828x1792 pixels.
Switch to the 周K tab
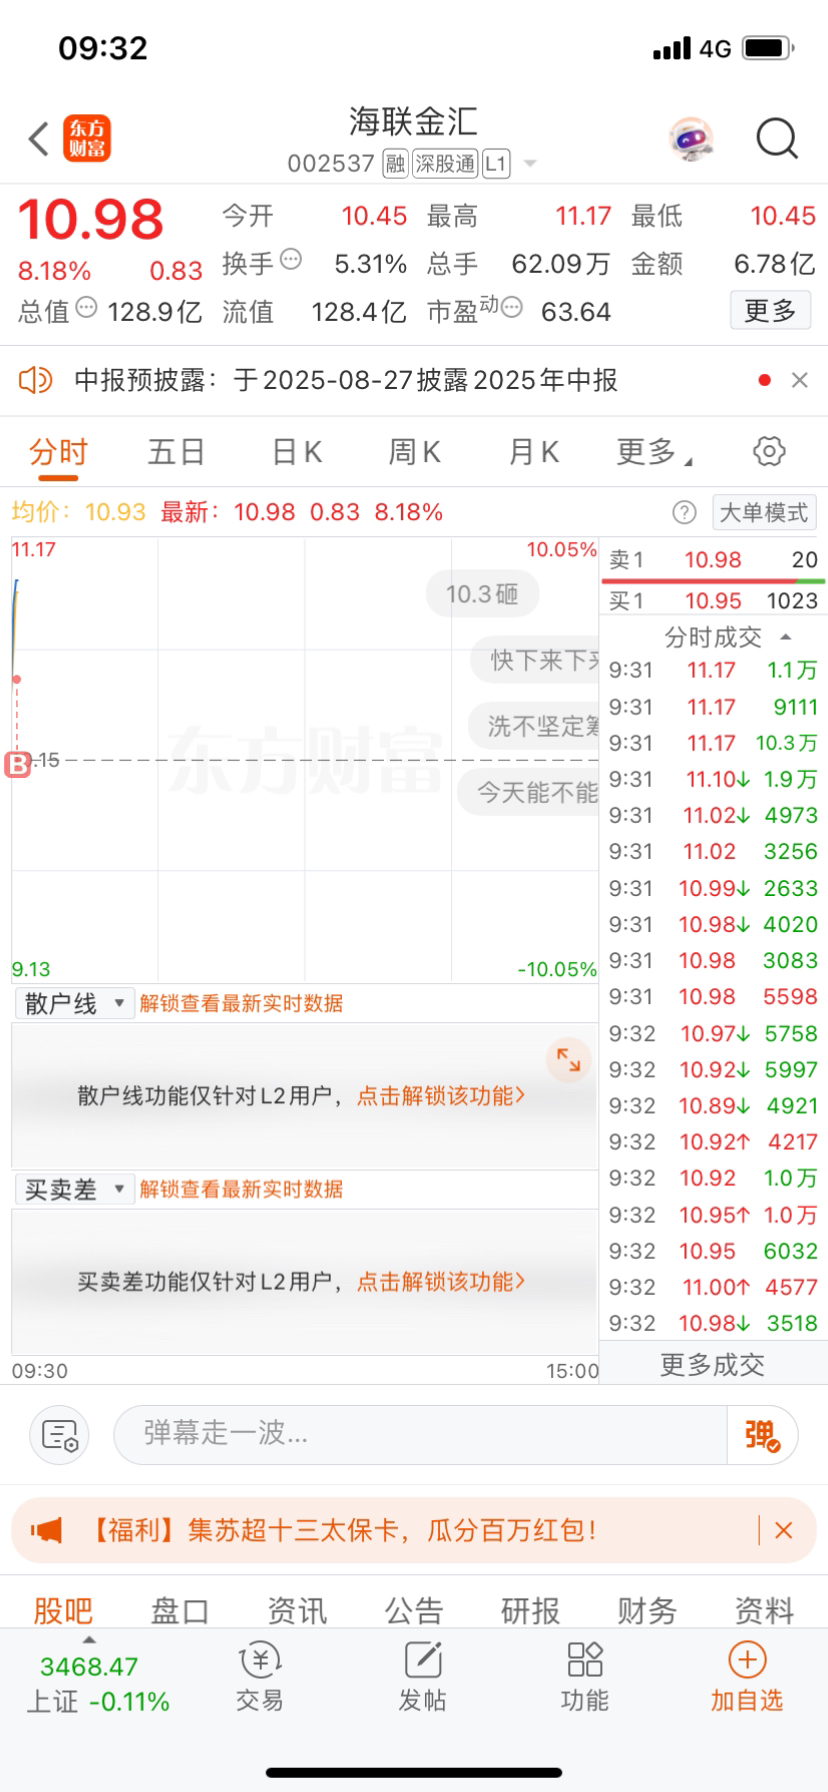coord(414,452)
